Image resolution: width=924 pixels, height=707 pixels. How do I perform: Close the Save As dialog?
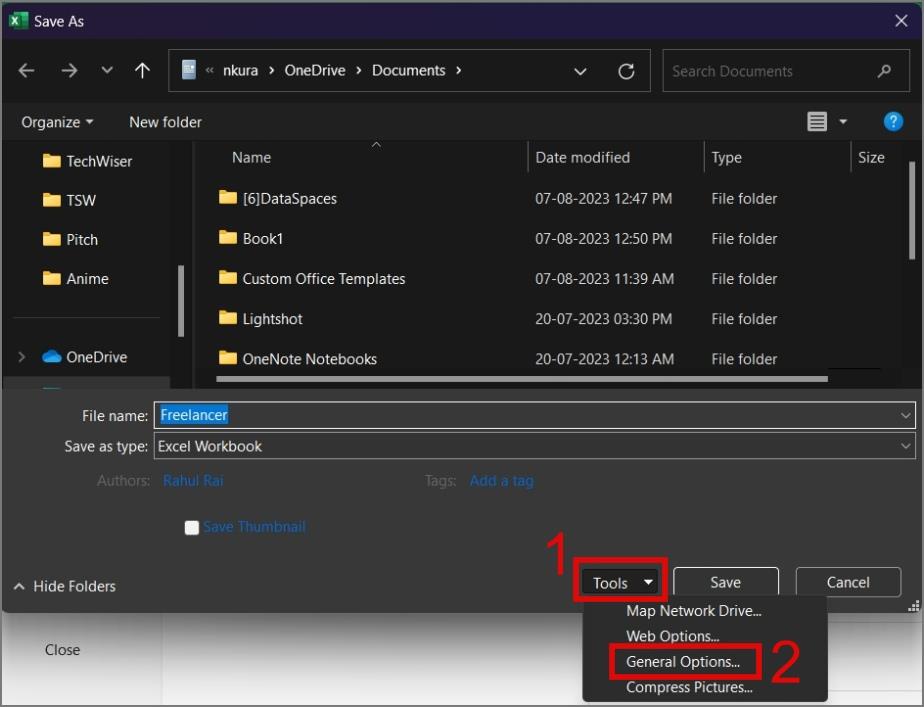[x=901, y=21]
